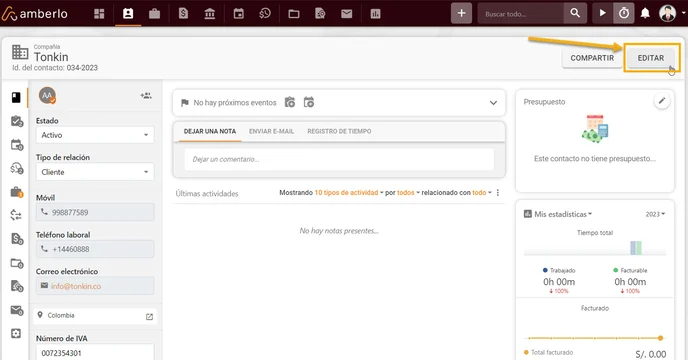Switch to Registro de tiempo tab
The height and width of the screenshot is (360, 688).
point(339,131)
